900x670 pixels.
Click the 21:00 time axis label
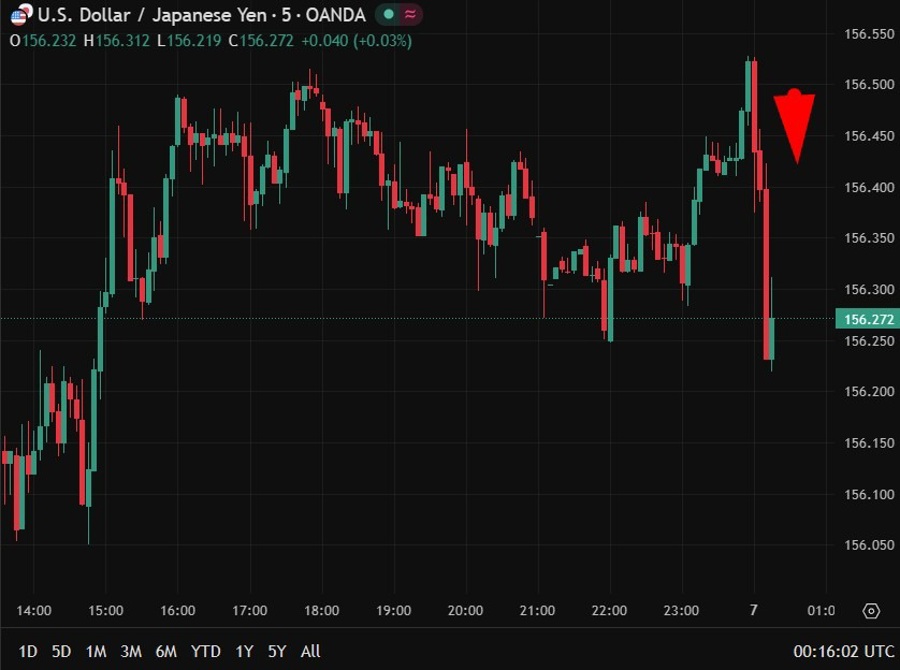[x=537, y=610]
